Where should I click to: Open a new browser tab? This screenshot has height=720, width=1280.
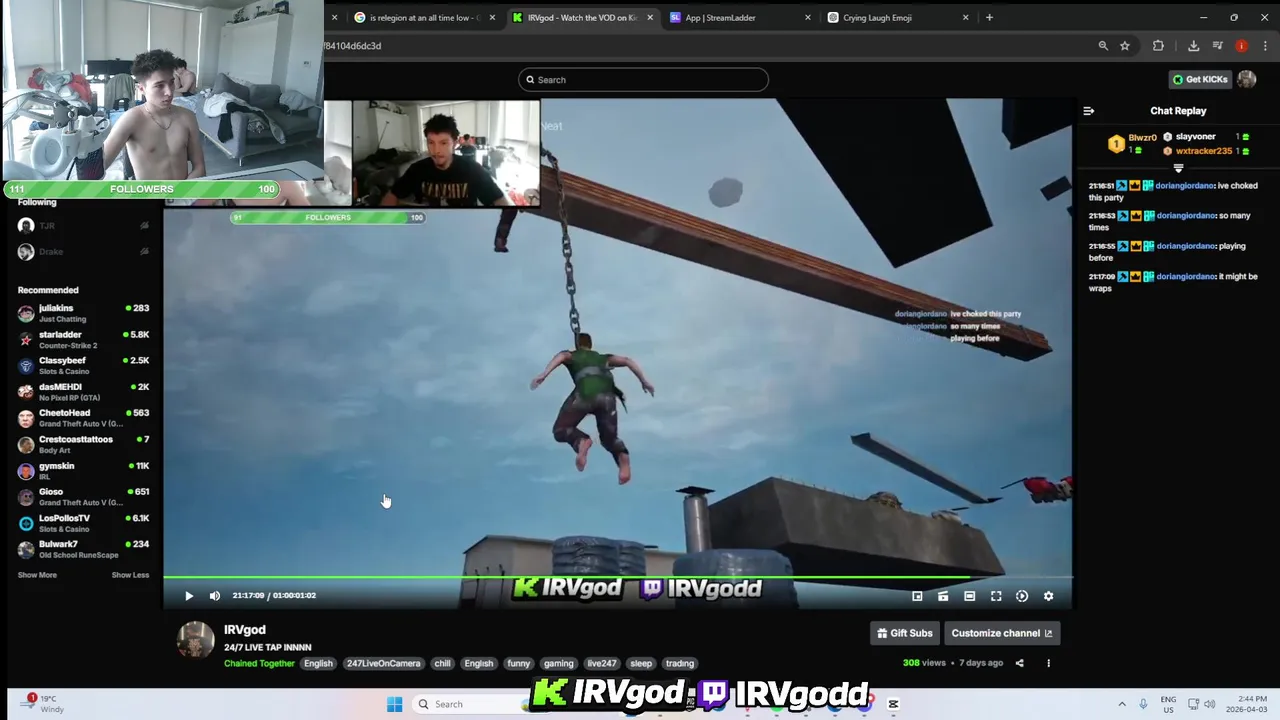pyautogui.click(x=989, y=17)
